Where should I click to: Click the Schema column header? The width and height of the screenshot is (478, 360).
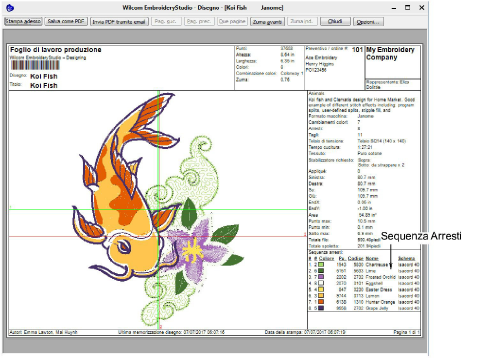pos(406,259)
